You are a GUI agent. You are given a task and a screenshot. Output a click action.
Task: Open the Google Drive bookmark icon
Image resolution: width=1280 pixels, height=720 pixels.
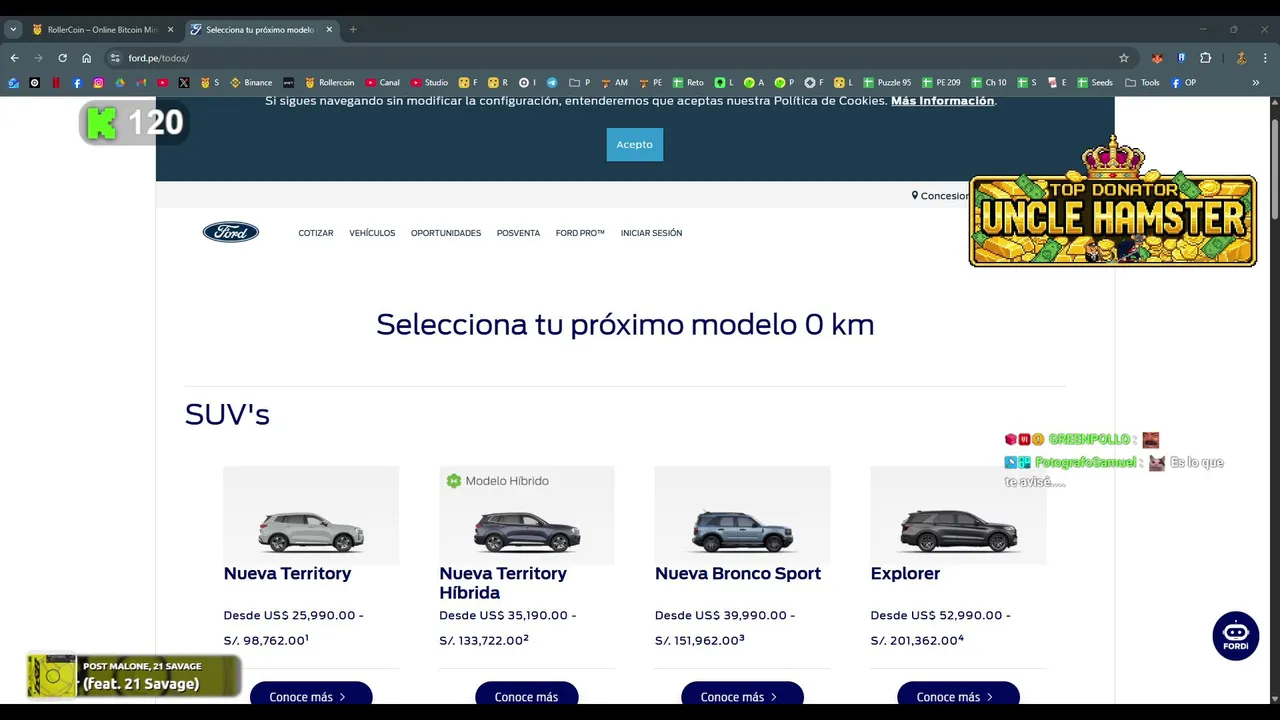(x=120, y=83)
